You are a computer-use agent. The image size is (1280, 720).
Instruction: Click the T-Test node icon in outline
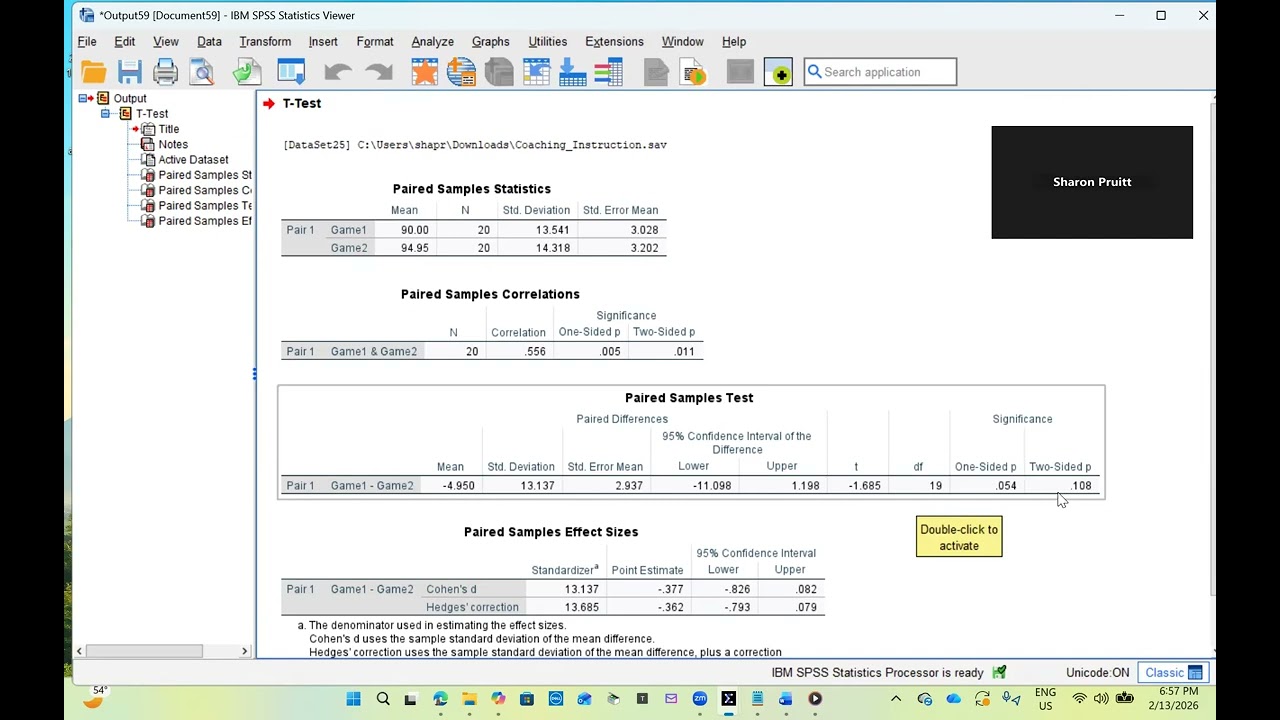point(125,114)
